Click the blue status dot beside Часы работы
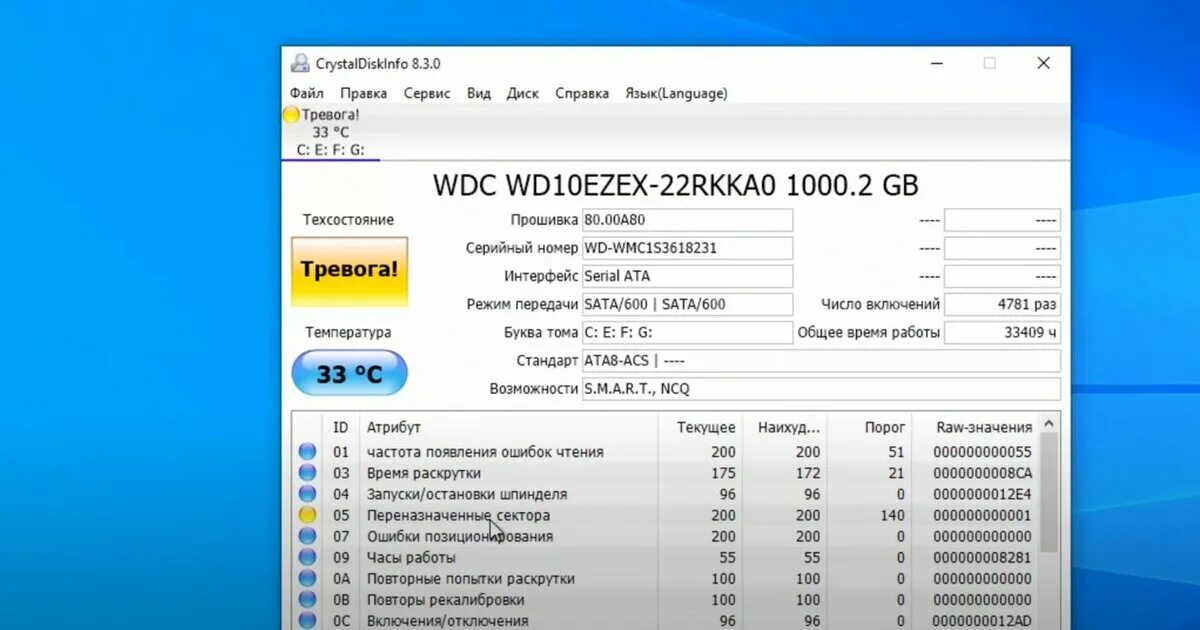Screen dimensions: 1200x630 point(309,557)
